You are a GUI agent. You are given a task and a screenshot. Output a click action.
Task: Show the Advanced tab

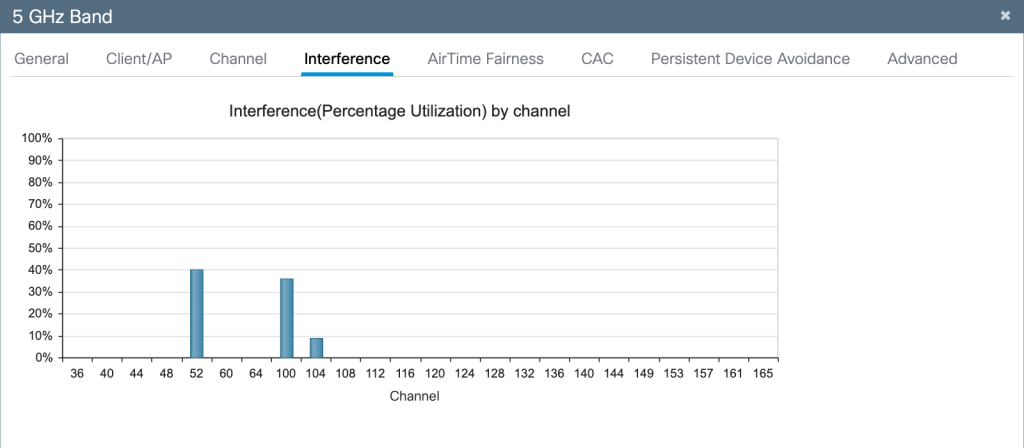[x=922, y=59]
